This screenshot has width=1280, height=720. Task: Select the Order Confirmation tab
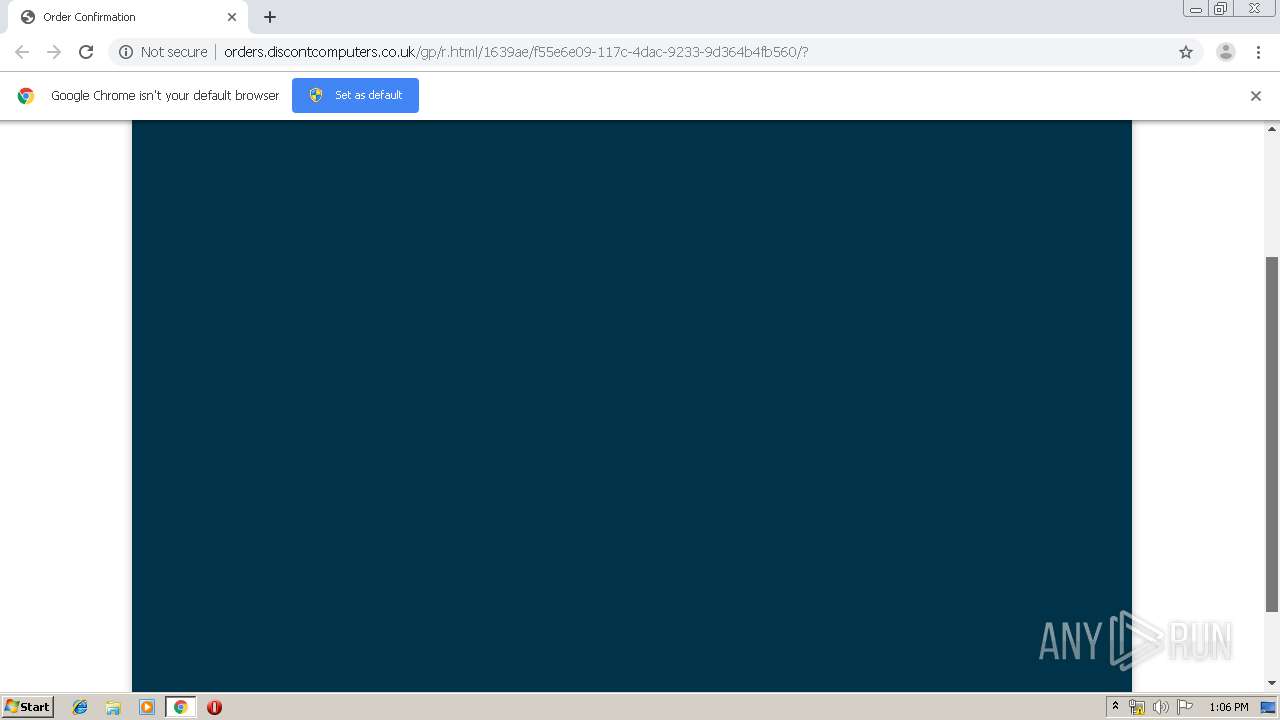(128, 17)
